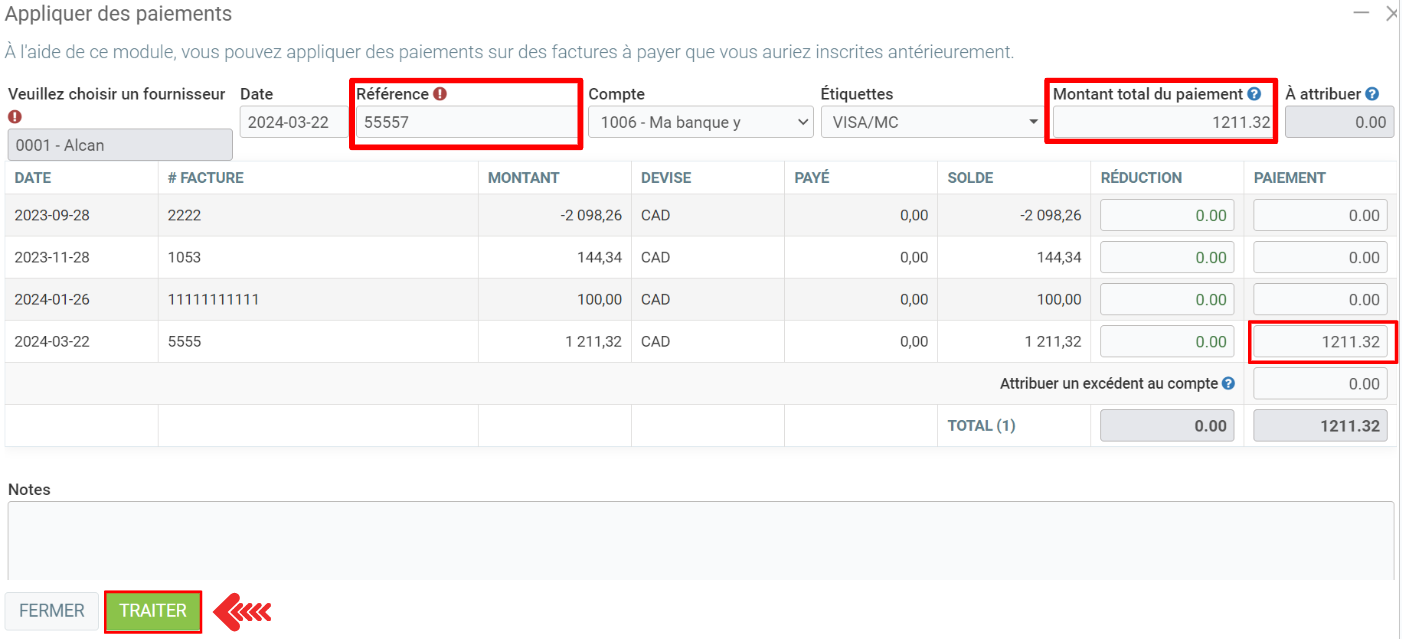1402x639 pixels.
Task: Click help icon beside Attribuer un excédent au compte
Action: (1228, 383)
